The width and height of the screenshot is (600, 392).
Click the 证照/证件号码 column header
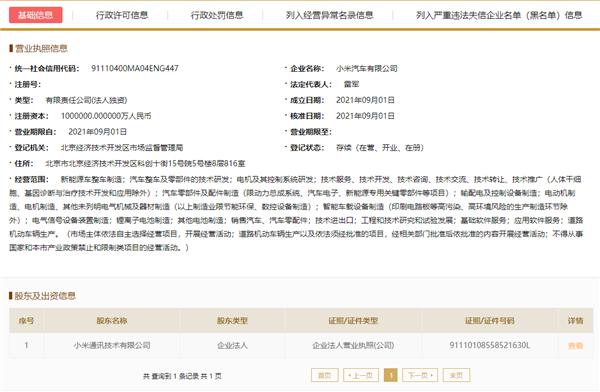pos(489,321)
